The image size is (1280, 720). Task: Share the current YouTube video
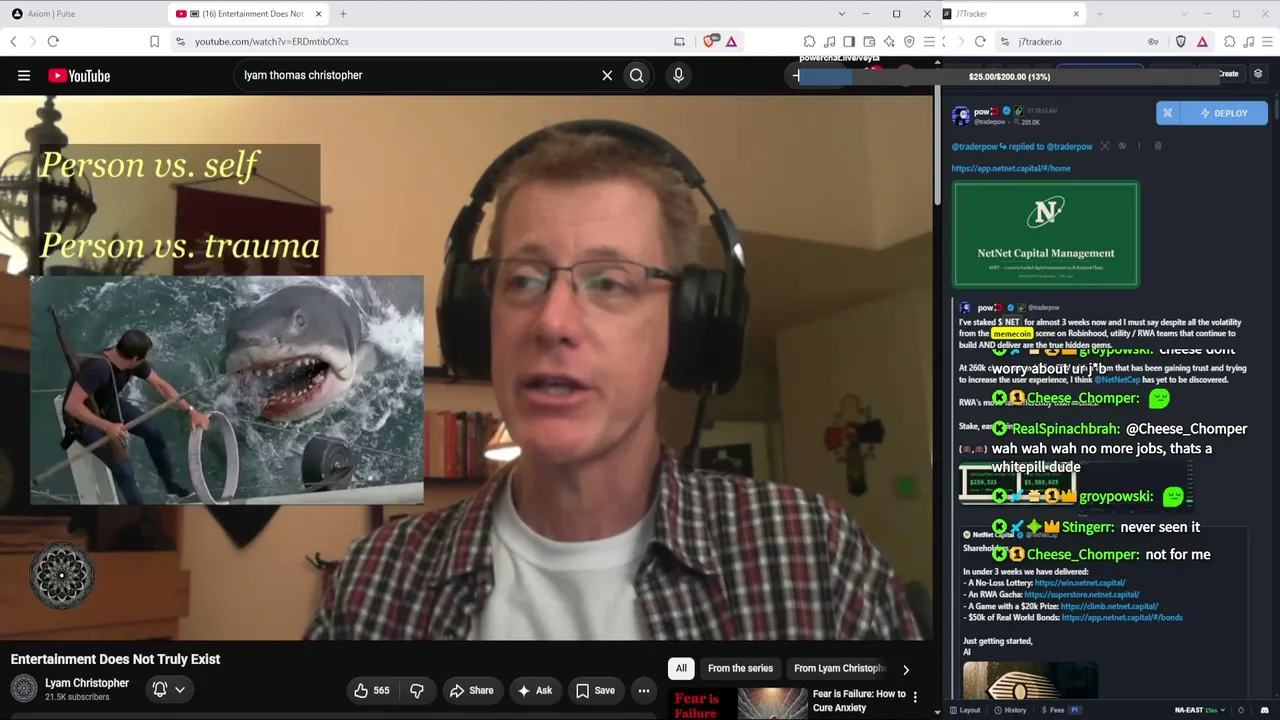tap(471, 690)
